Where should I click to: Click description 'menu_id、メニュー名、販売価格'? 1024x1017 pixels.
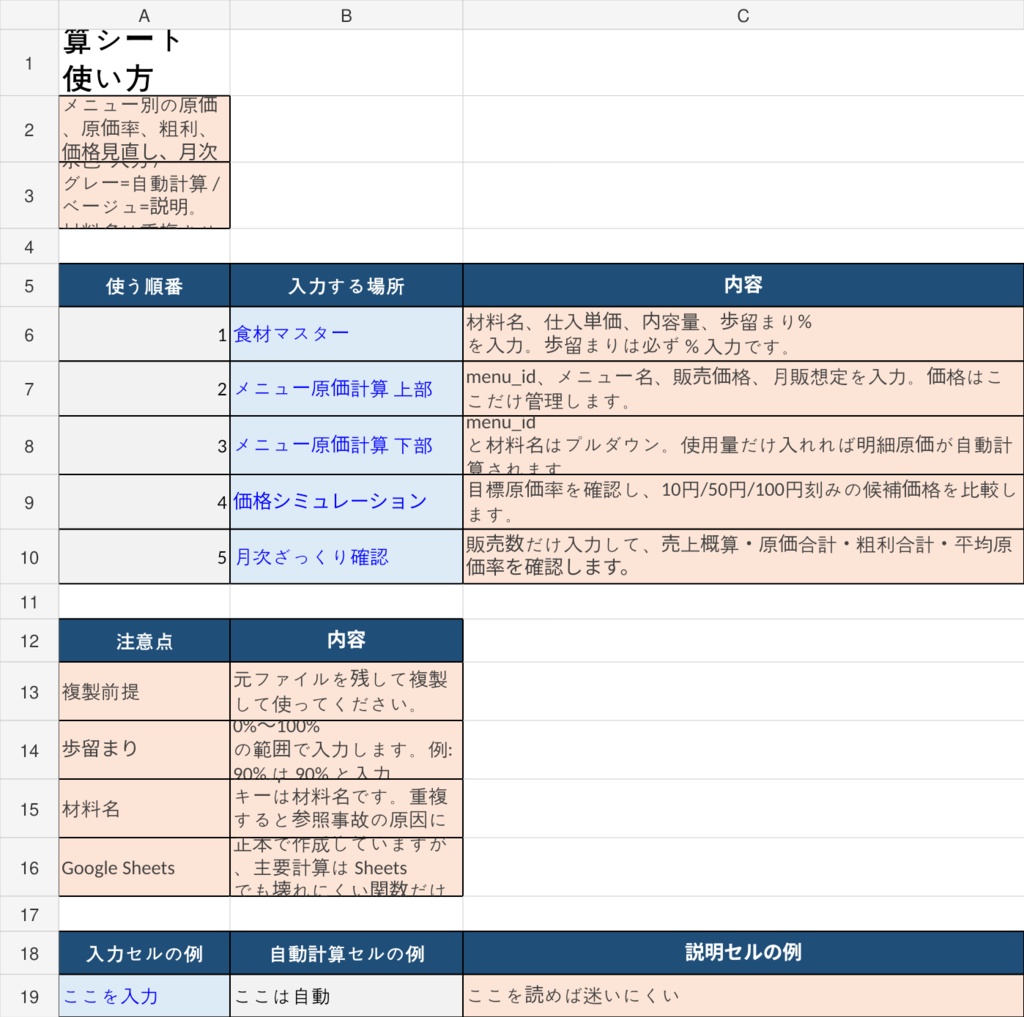tap(743, 389)
